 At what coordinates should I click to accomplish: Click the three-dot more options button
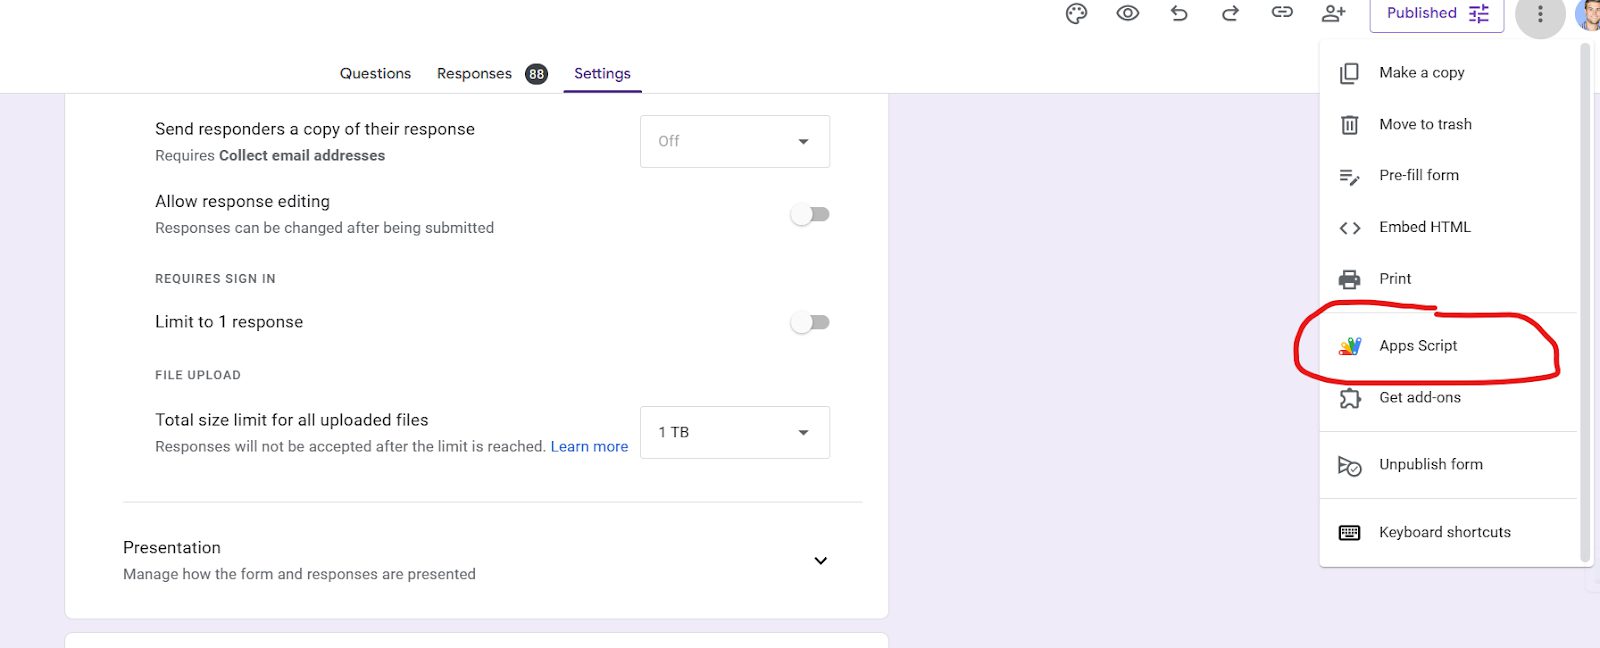pyautogui.click(x=1540, y=14)
